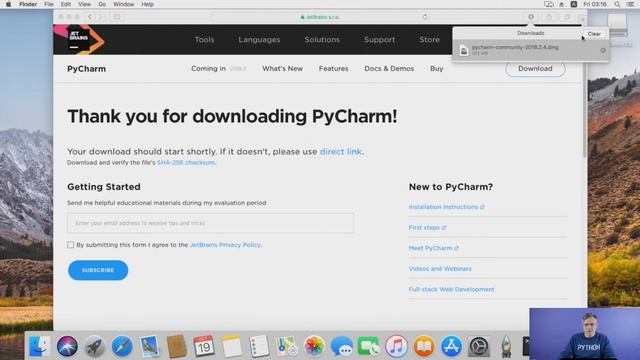The height and width of the screenshot is (360, 640).
Task: Open the Apple menu
Action: 8,4
